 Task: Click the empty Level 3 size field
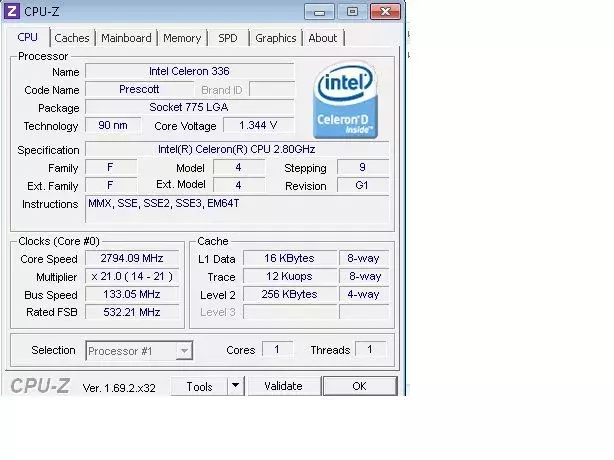point(290,312)
